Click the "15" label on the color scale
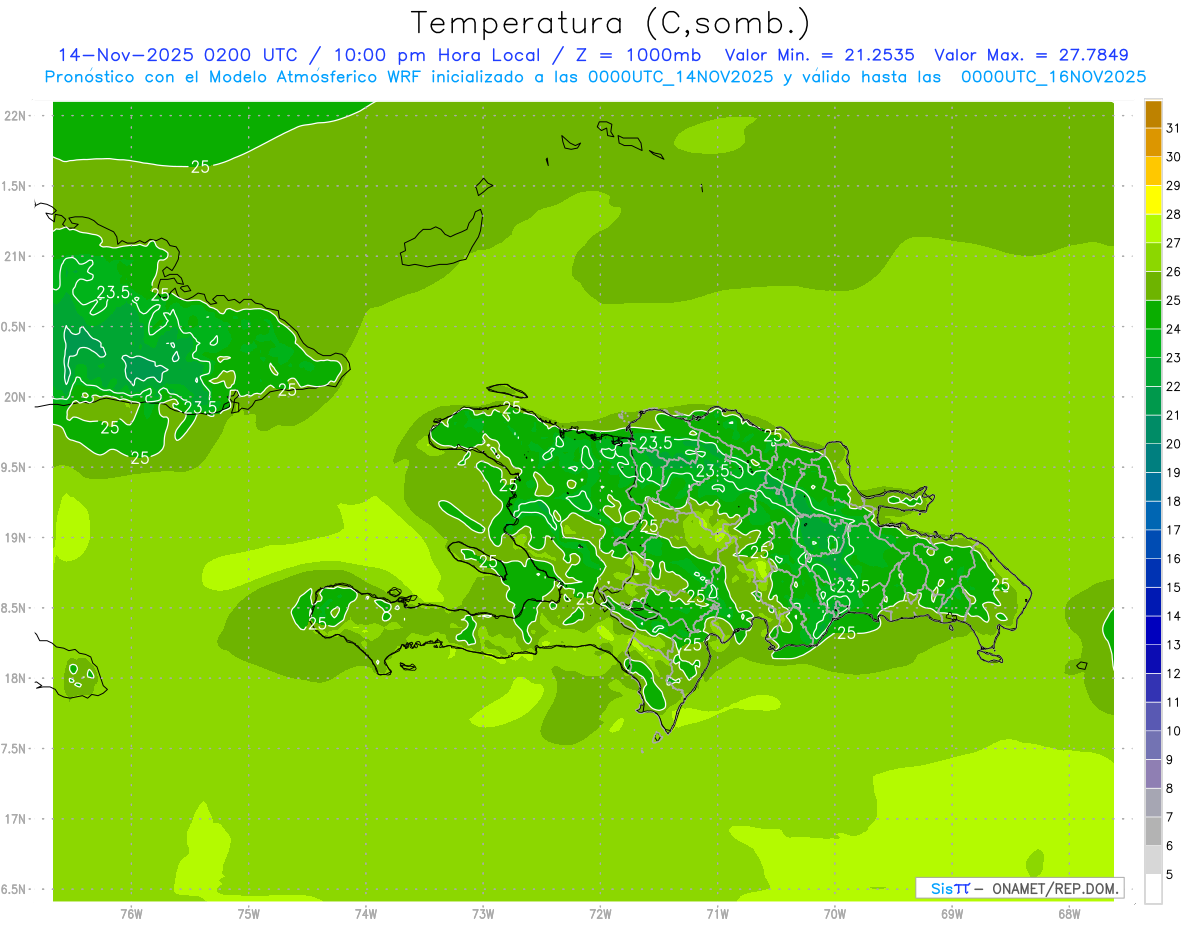1200x927 pixels. (x=1173, y=587)
